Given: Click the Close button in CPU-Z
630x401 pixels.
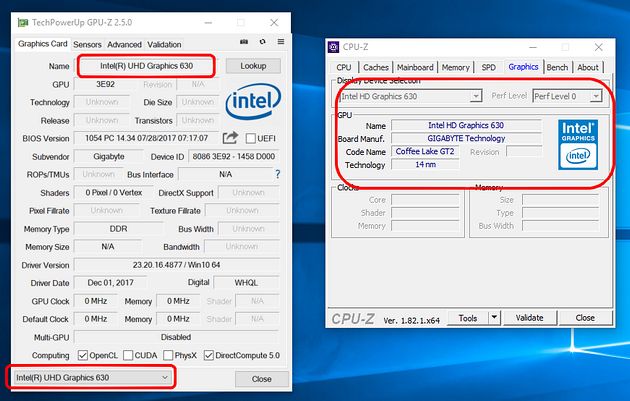Looking at the screenshot, I should (585, 318).
